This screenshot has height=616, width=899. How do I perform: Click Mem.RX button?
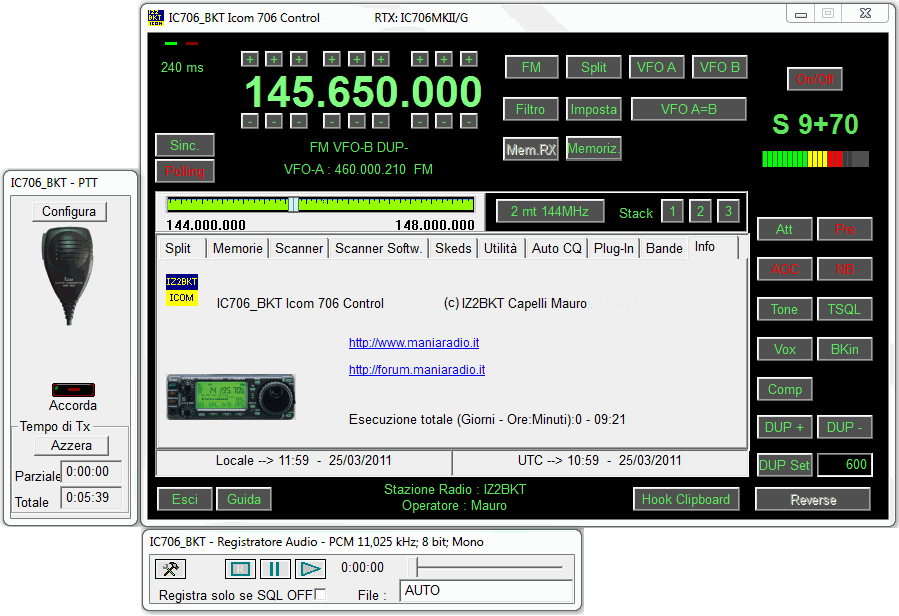[x=531, y=149]
